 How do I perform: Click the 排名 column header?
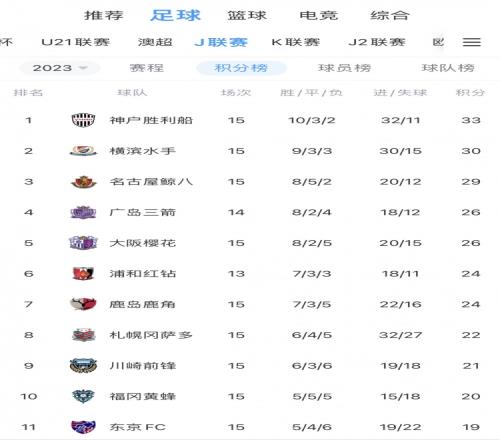click(28, 92)
